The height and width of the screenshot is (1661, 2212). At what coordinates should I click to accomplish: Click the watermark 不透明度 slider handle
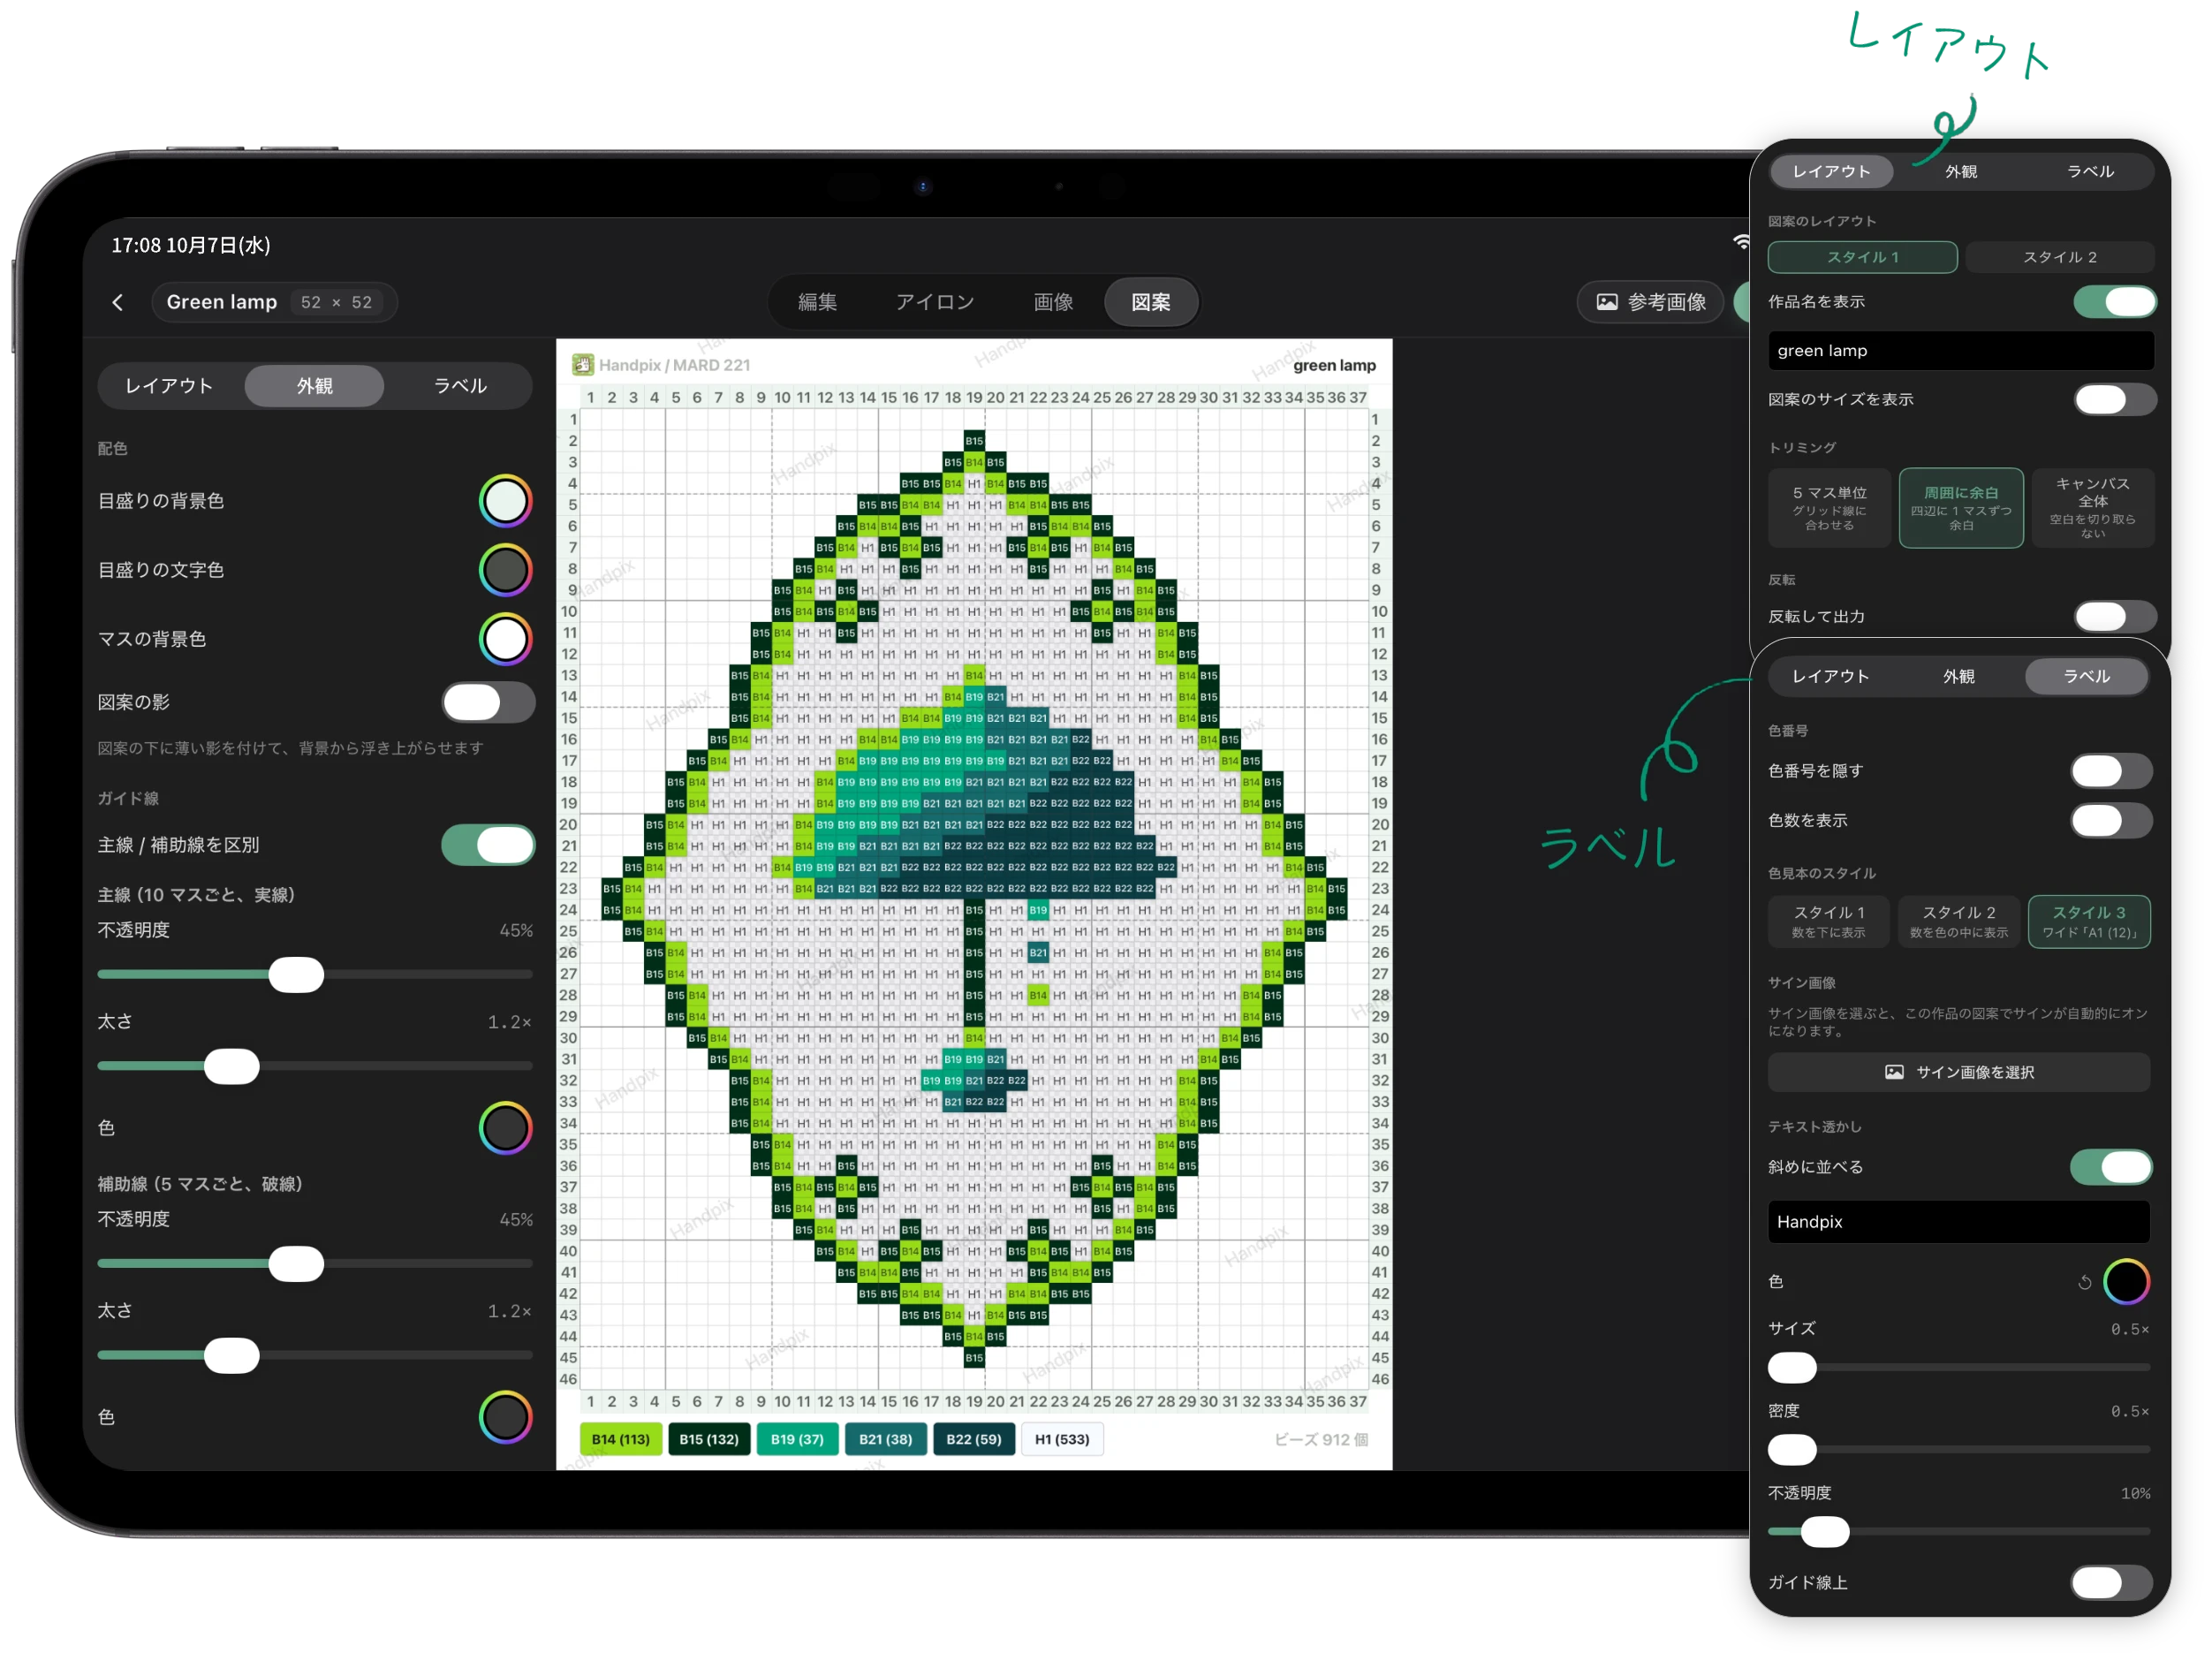(x=1824, y=1531)
